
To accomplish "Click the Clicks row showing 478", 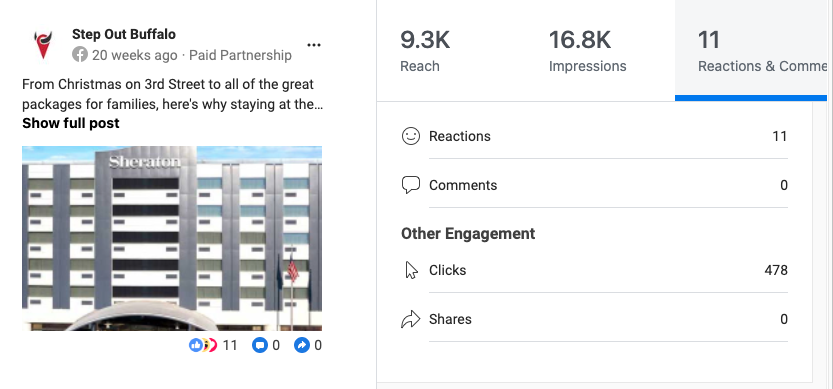I will point(594,270).
